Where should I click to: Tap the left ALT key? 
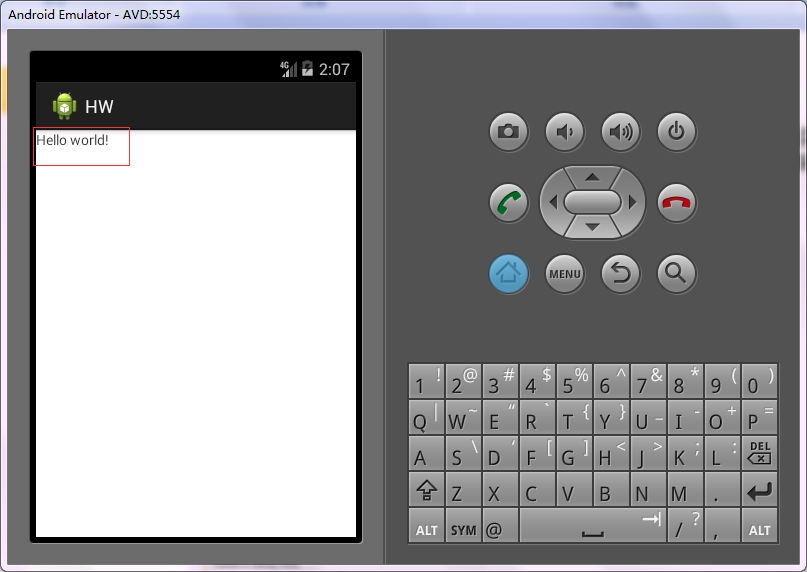(426, 525)
